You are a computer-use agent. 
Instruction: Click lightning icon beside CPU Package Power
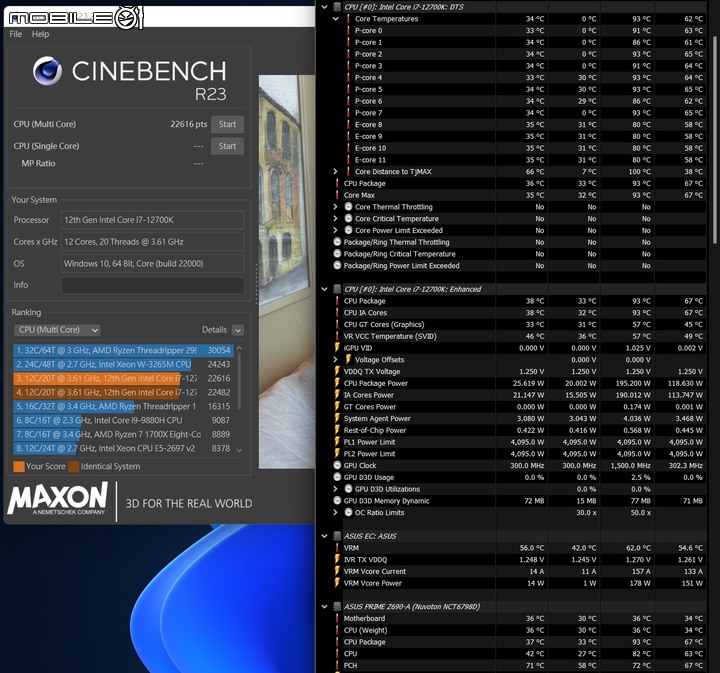(x=337, y=383)
